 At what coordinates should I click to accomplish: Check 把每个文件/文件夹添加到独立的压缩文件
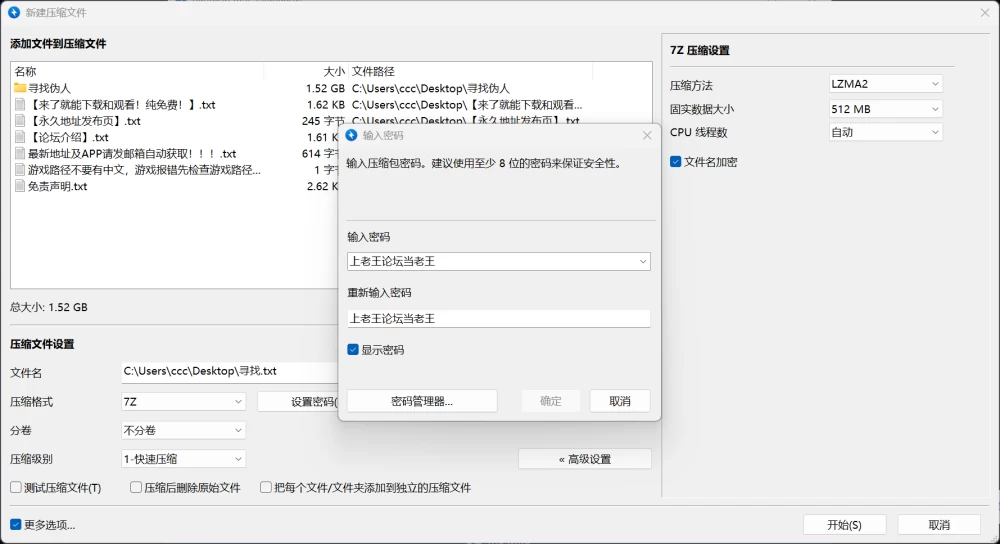tap(266, 487)
